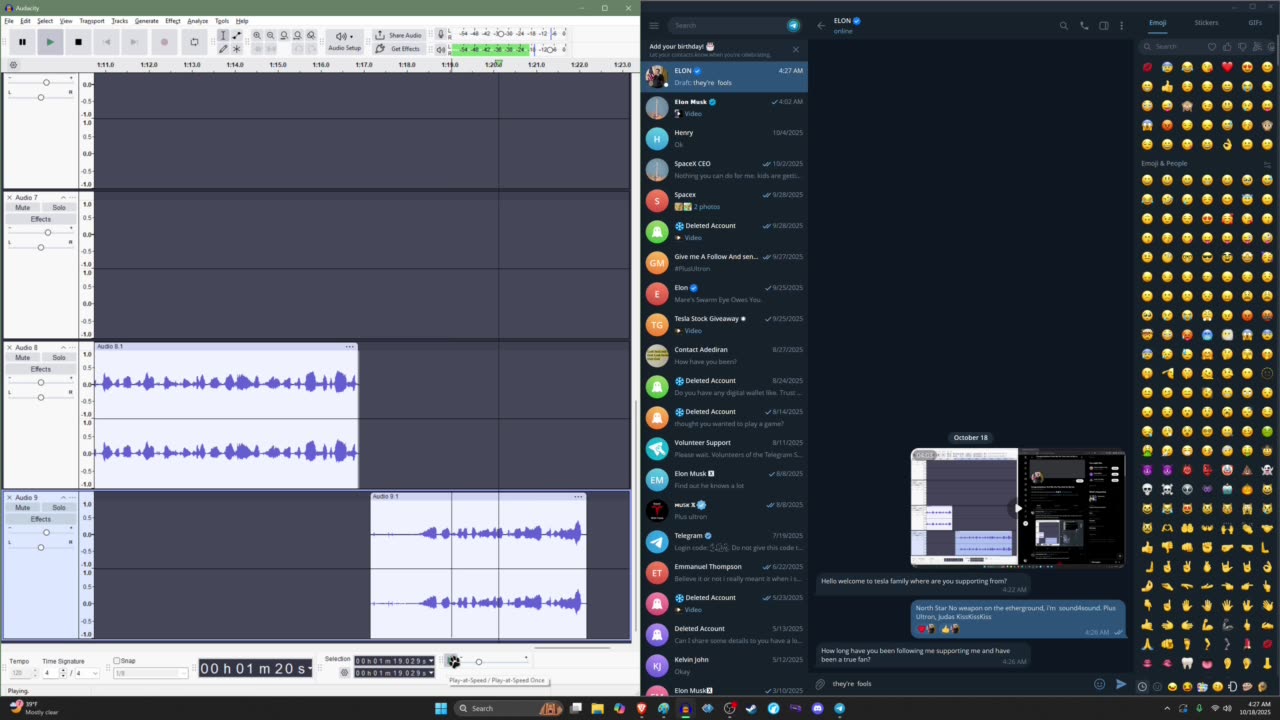The width and height of the screenshot is (1280, 720).
Task: Click the Get Effects button
Action: click(398, 48)
